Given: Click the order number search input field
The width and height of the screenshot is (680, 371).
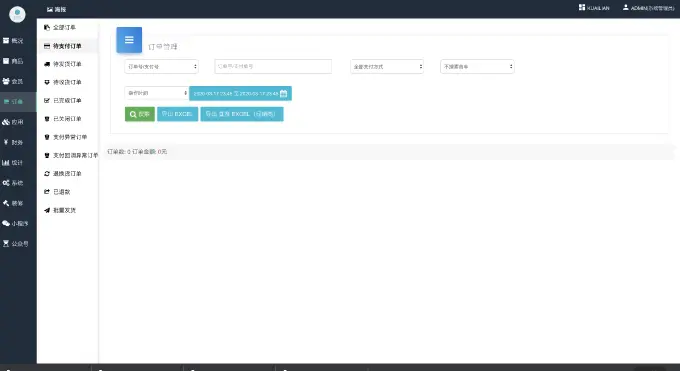Looking at the screenshot, I should [273, 66].
